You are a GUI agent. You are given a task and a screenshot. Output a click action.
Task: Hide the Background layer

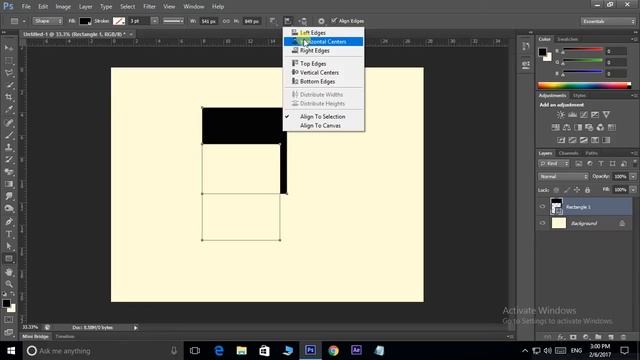click(542, 223)
